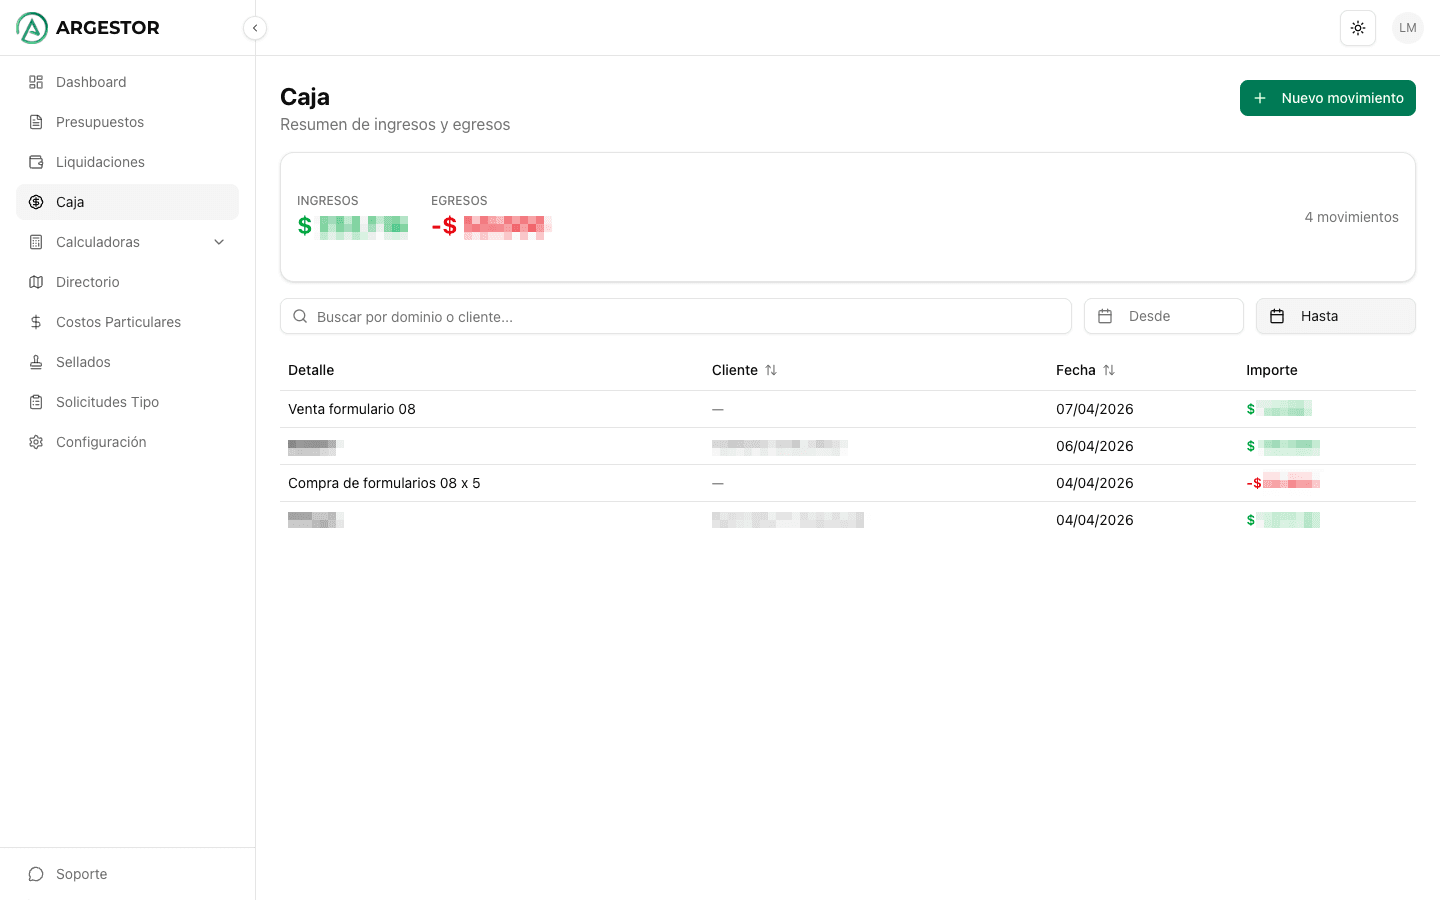Click the Argestor logo icon
Image resolution: width=1440 pixels, height=900 pixels.
[32, 28]
